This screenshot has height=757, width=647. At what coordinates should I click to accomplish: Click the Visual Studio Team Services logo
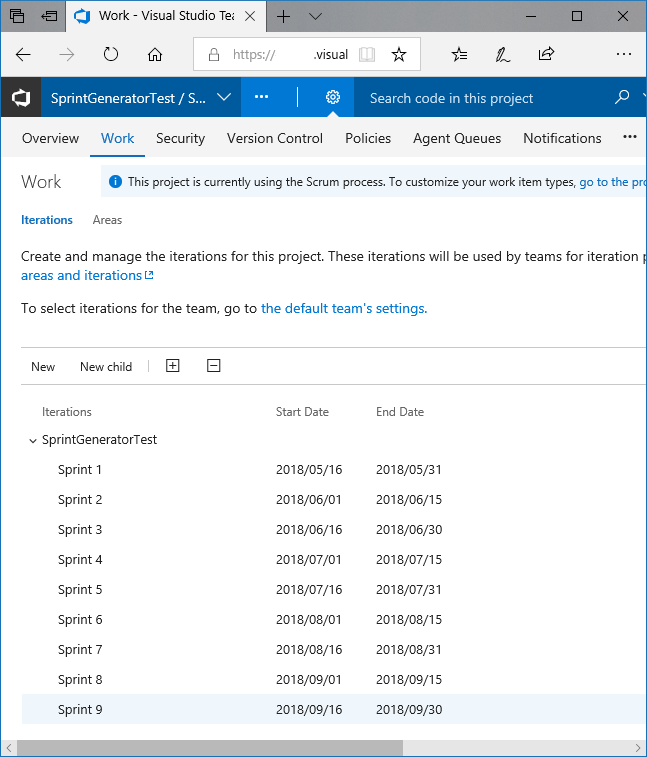click(x=21, y=98)
